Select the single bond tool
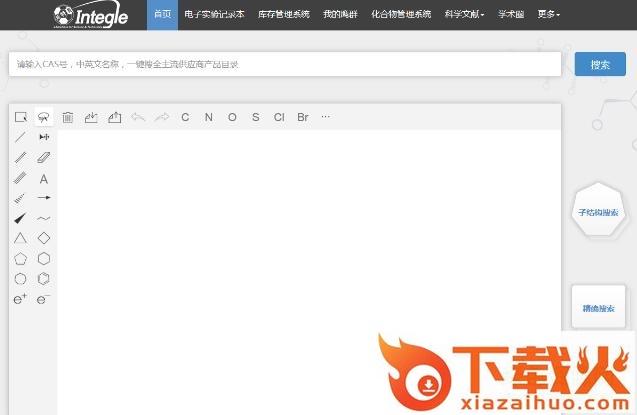Viewport: 637px width, 415px height. click(x=20, y=137)
